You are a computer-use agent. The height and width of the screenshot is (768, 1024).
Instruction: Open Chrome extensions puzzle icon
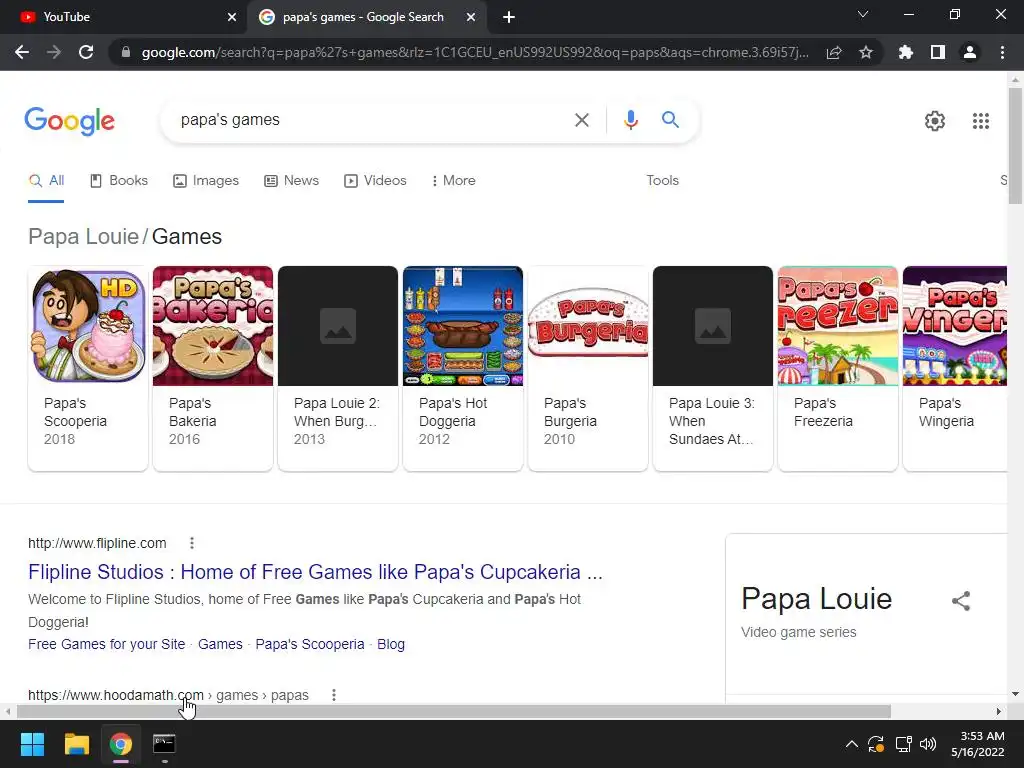tap(906, 52)
